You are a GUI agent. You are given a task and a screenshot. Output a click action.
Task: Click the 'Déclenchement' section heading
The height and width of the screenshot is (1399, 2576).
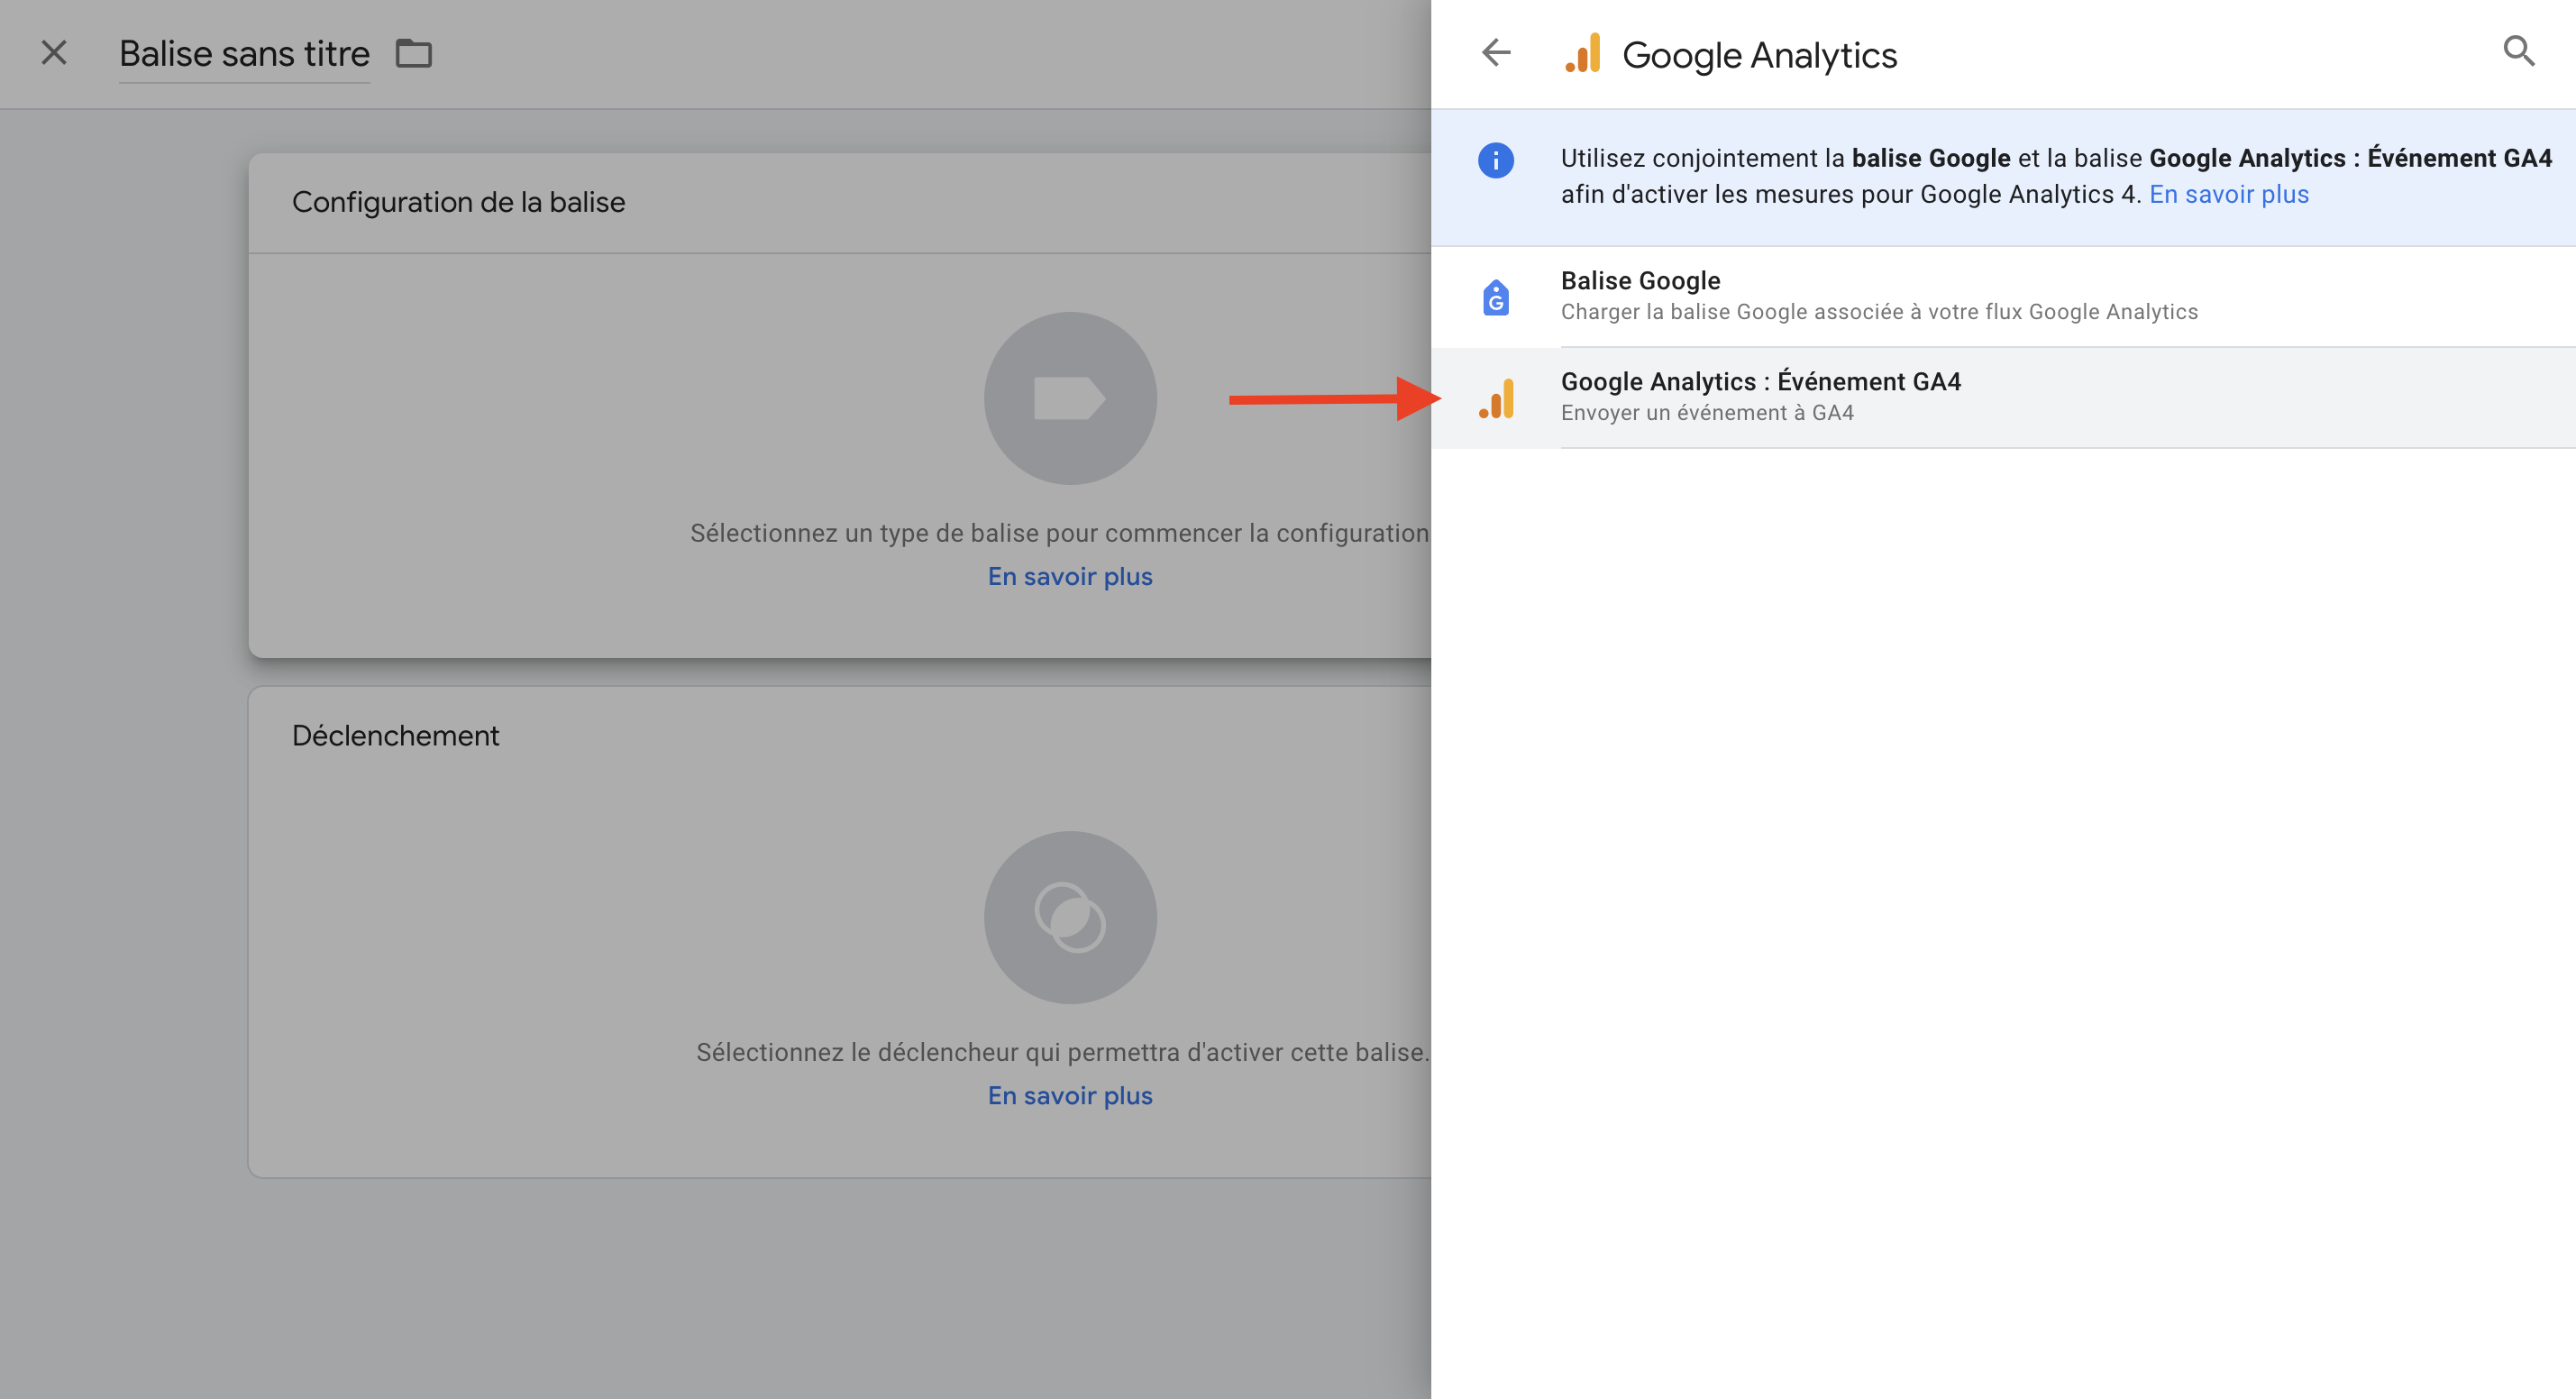tap(395, 735)
